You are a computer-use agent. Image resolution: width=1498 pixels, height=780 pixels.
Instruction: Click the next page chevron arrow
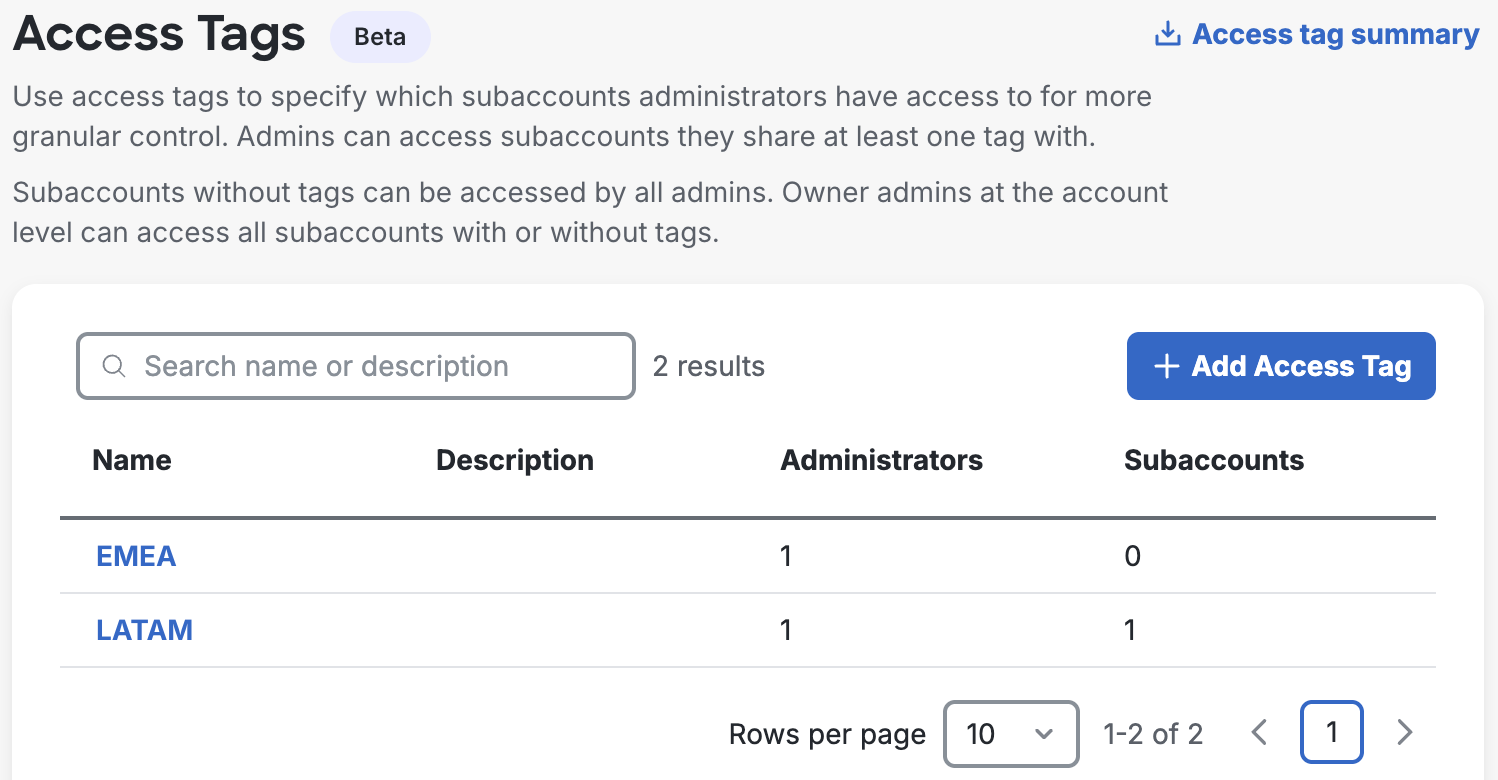point(1404,733)
